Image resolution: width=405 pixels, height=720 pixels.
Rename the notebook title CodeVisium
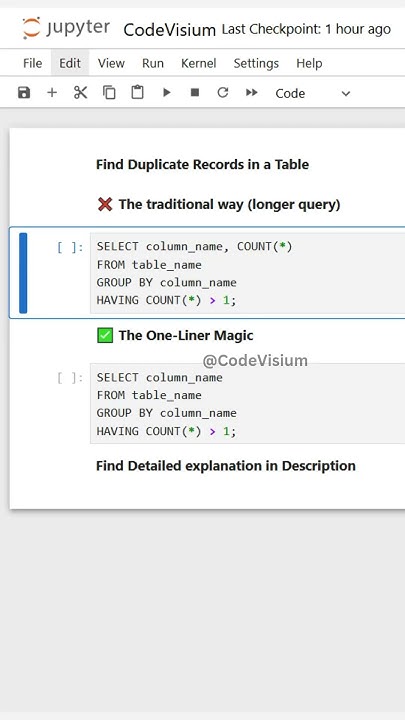pos(169,30)
